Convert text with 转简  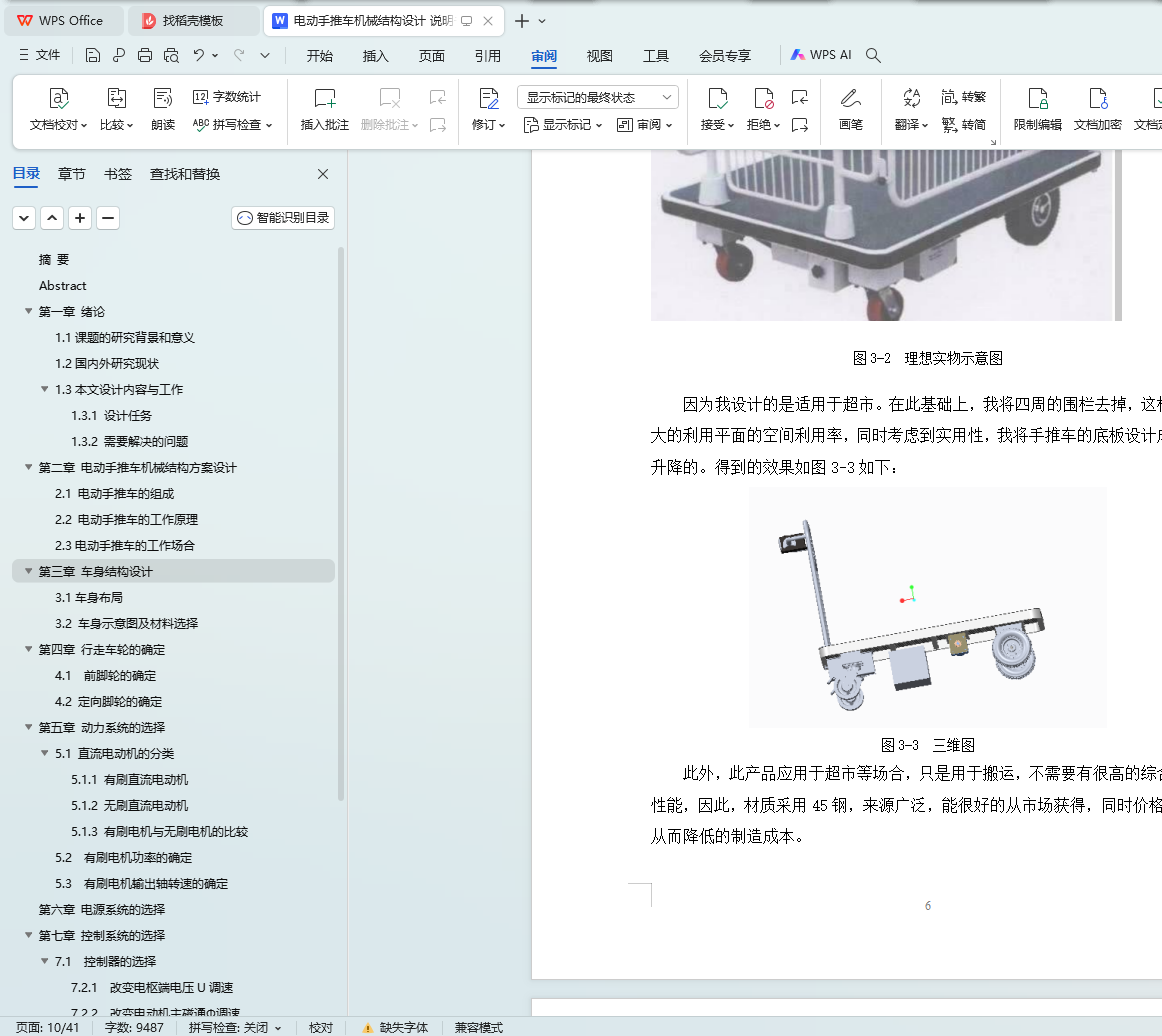pyautogui.click(x=963, y=124)
